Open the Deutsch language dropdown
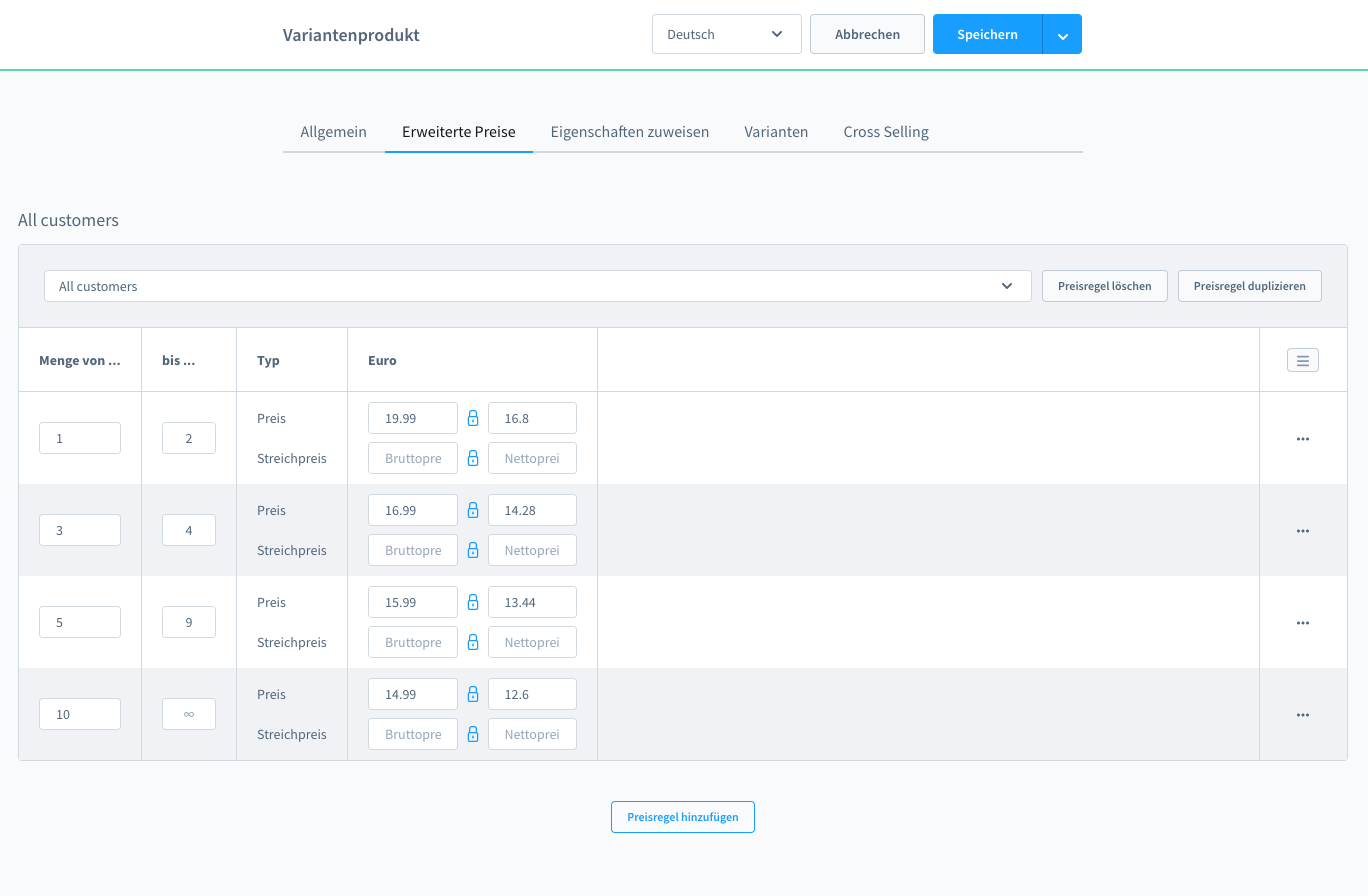Screen dimensions: 1368x896 click(x=727, y=34)
